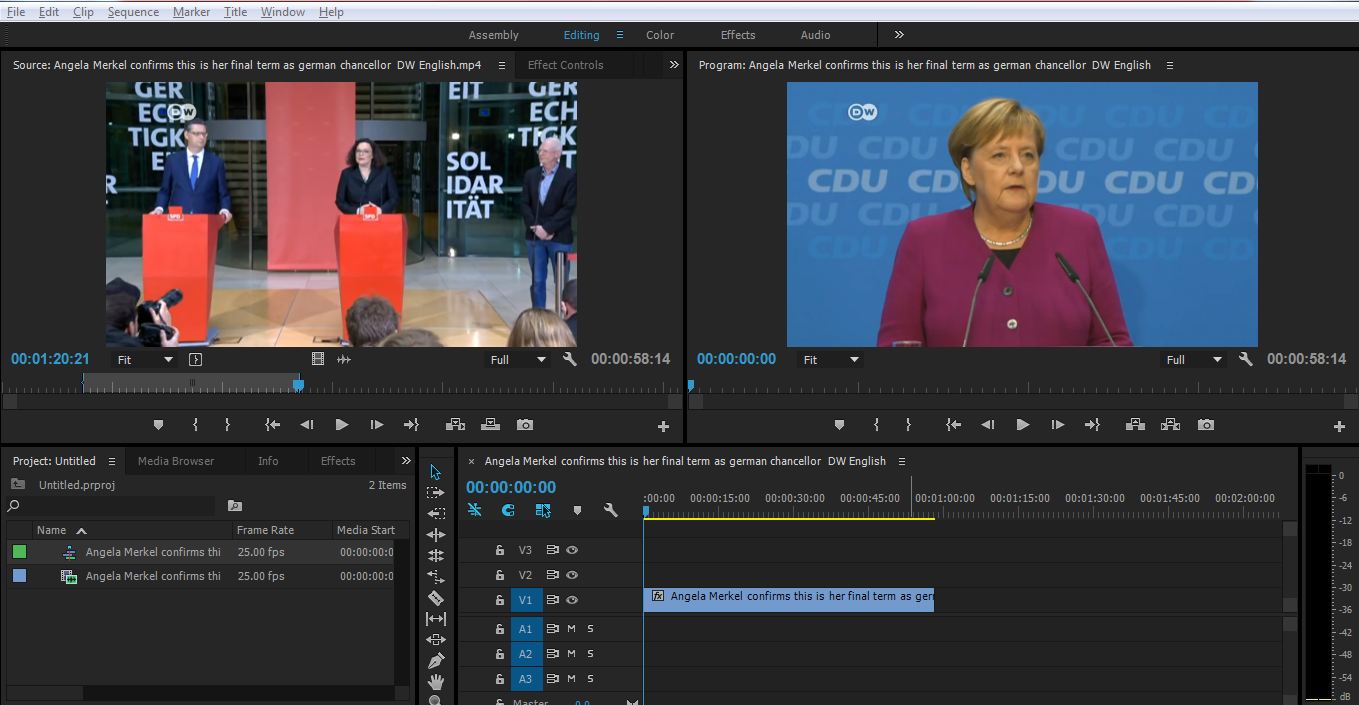Open Program monitor panel menu

click(1169, 65)
